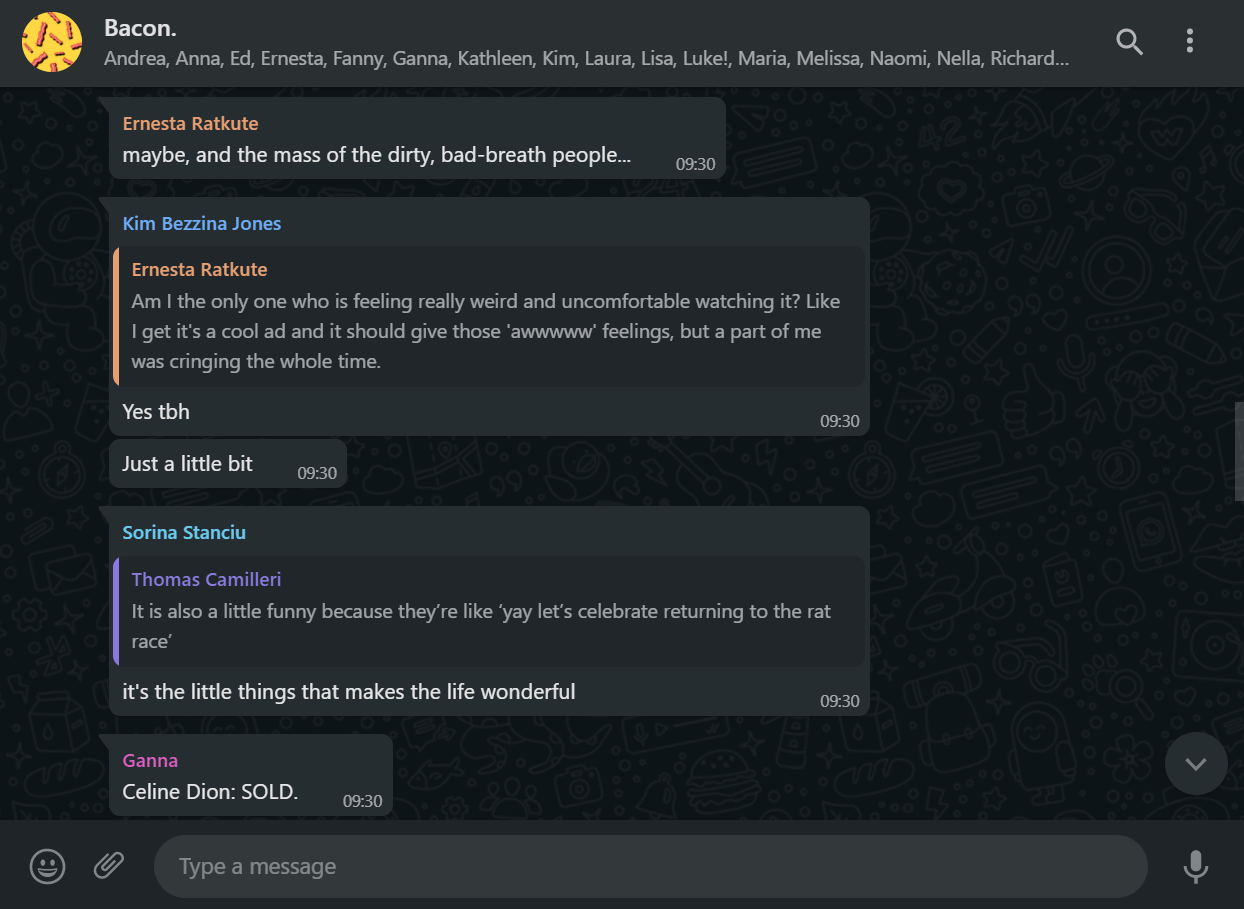Screen dimensions: 1244x909
Task: Click sender name Ganna
Action: tap(150, 760)
